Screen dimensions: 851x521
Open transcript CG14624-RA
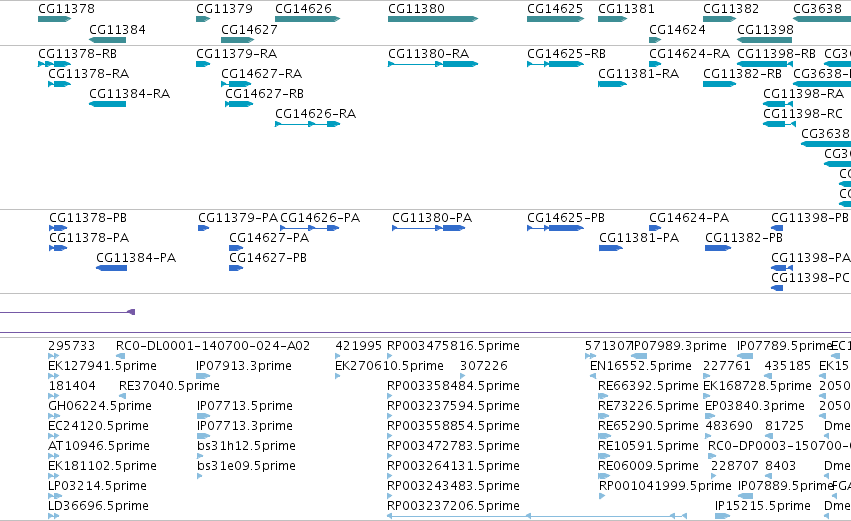(690, 54)
